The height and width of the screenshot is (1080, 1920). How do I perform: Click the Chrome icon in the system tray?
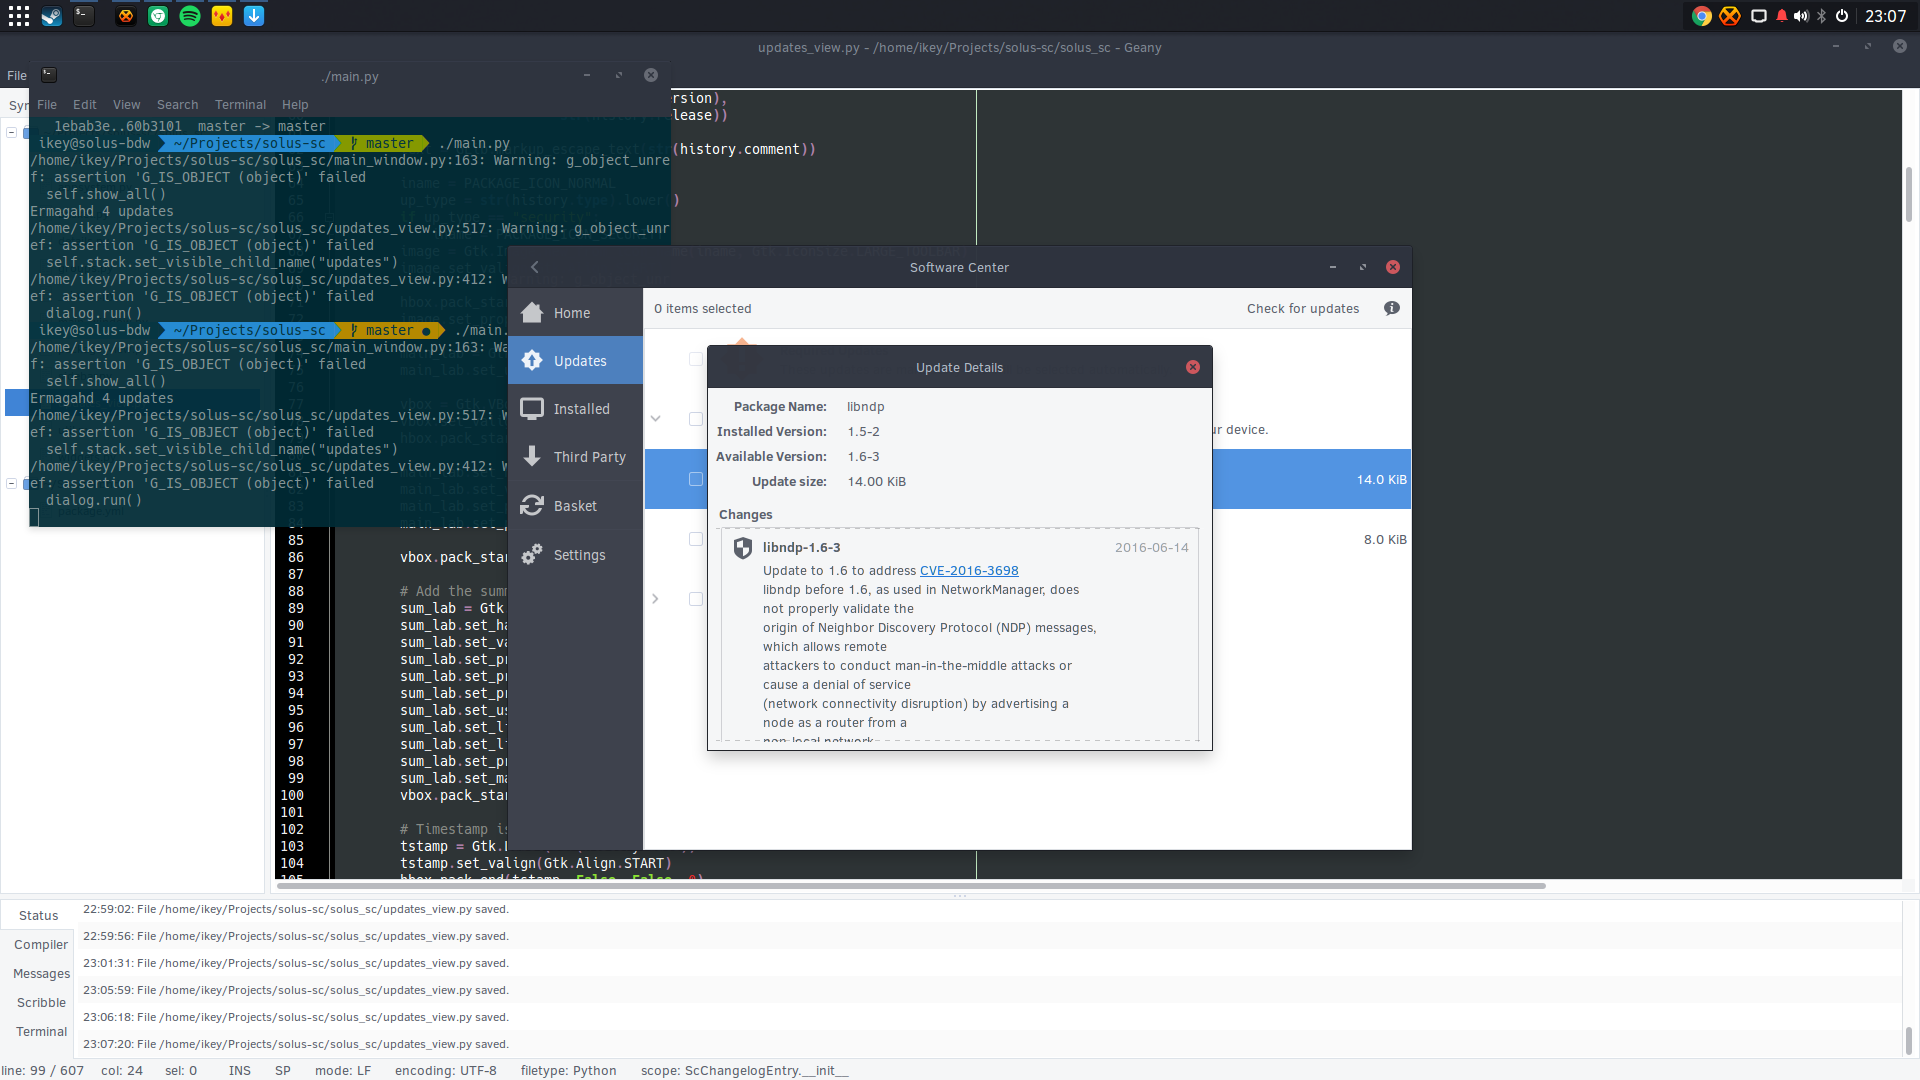coord(1701,16)
